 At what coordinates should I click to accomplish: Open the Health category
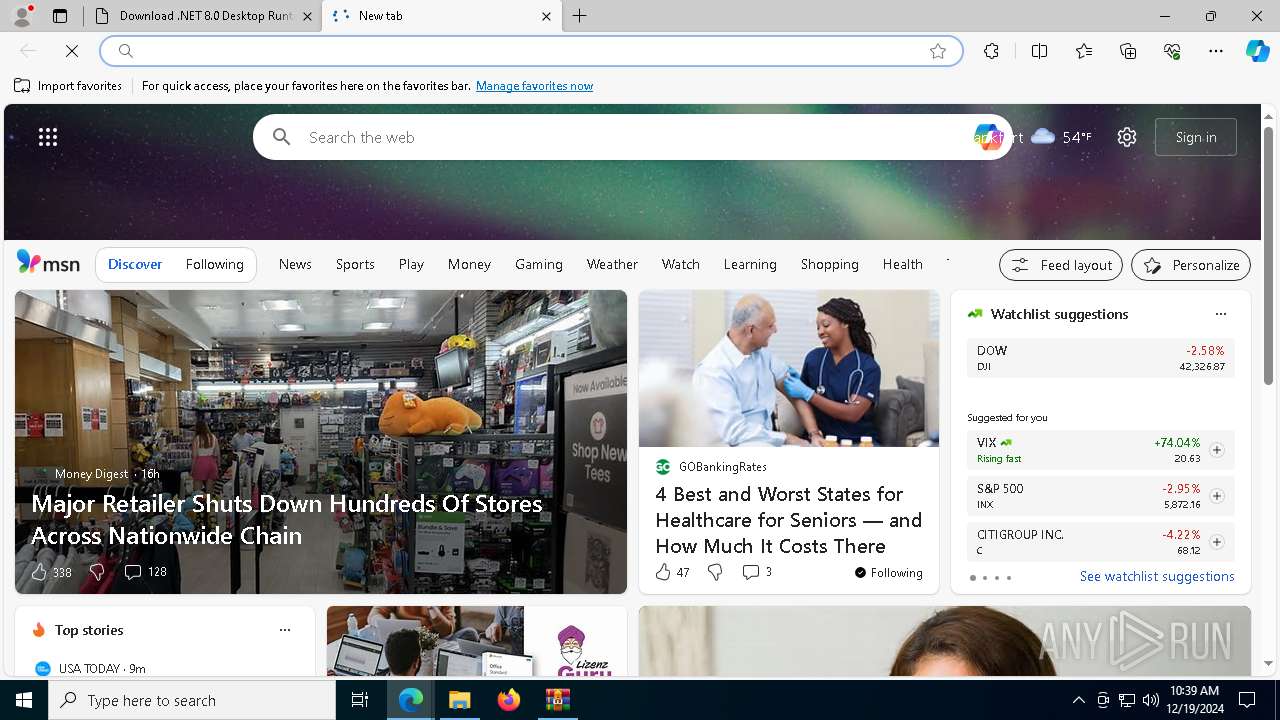[x=903, y=264]
